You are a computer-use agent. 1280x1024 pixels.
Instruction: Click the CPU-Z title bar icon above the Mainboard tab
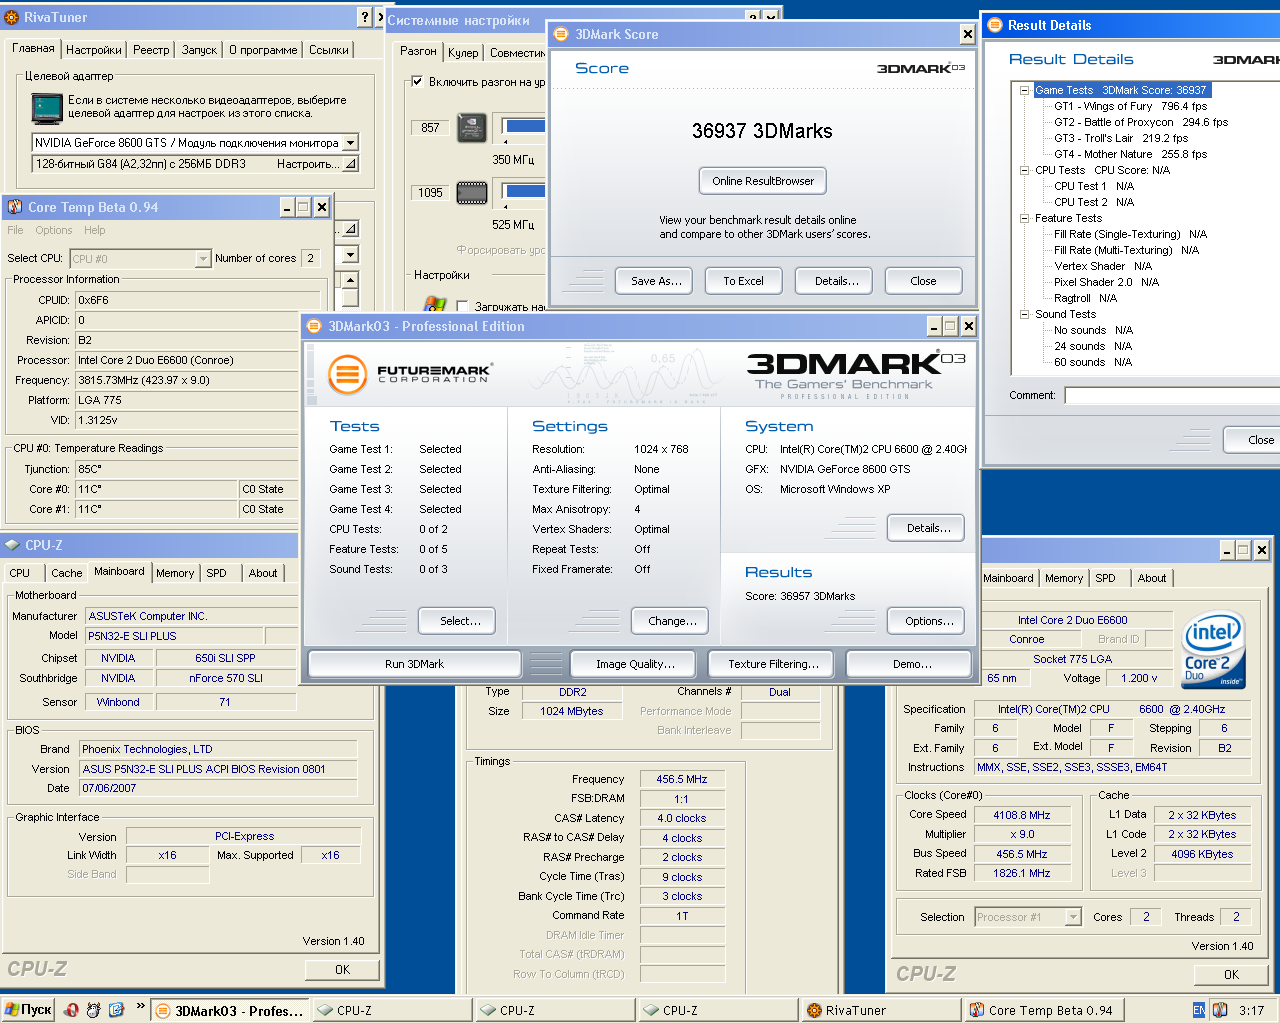pos(12,545)
